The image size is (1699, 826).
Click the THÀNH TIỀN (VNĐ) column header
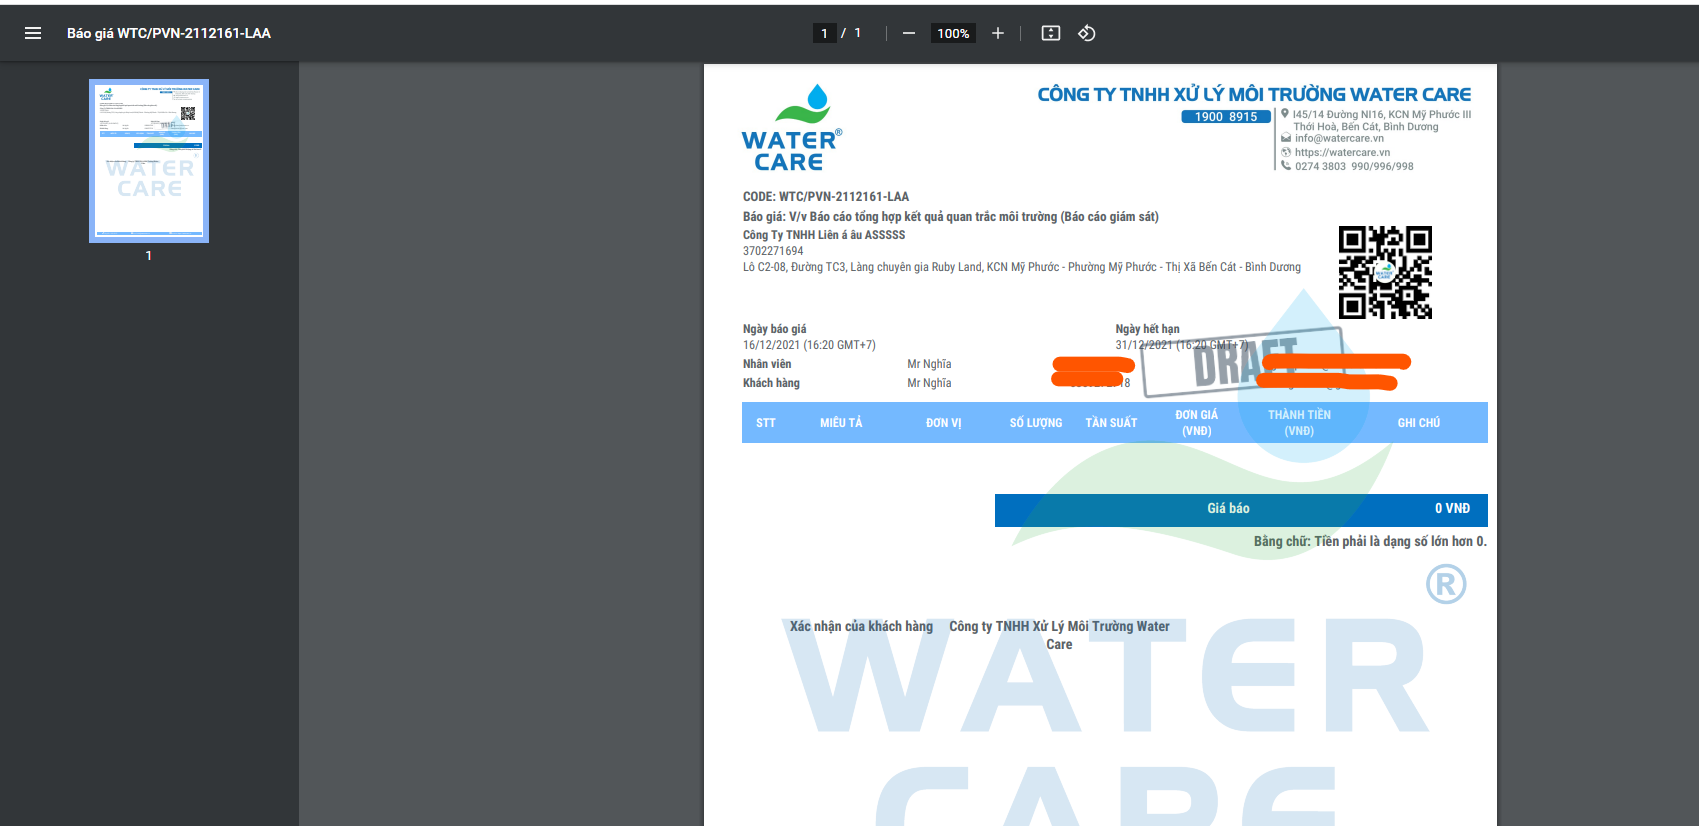[x=1299, y=423]
